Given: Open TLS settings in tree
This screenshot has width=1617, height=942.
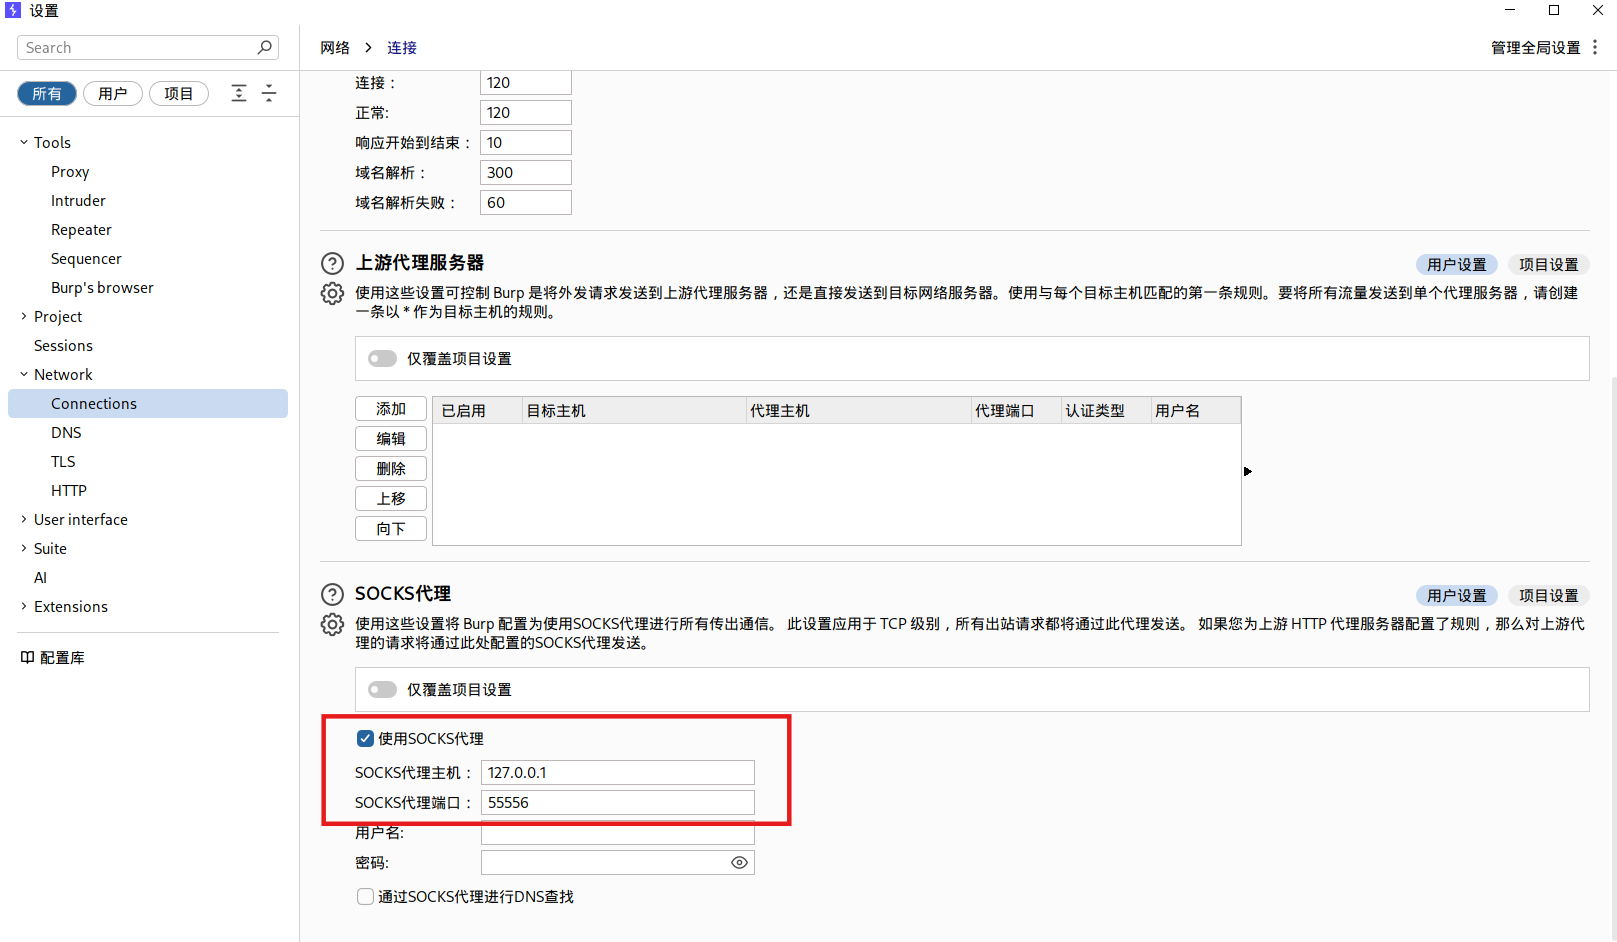Looking at the screenshot, I should [x=63, y=461].
